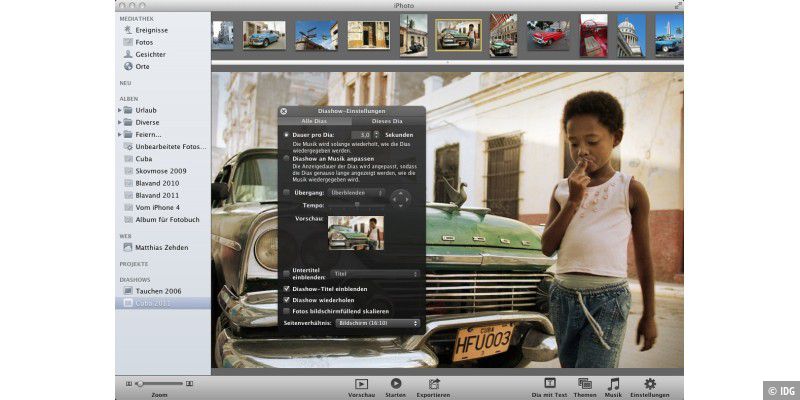Screen dimensions: 800x400
Task: Switch to the Dieses Dia tab
Action: 387,121
